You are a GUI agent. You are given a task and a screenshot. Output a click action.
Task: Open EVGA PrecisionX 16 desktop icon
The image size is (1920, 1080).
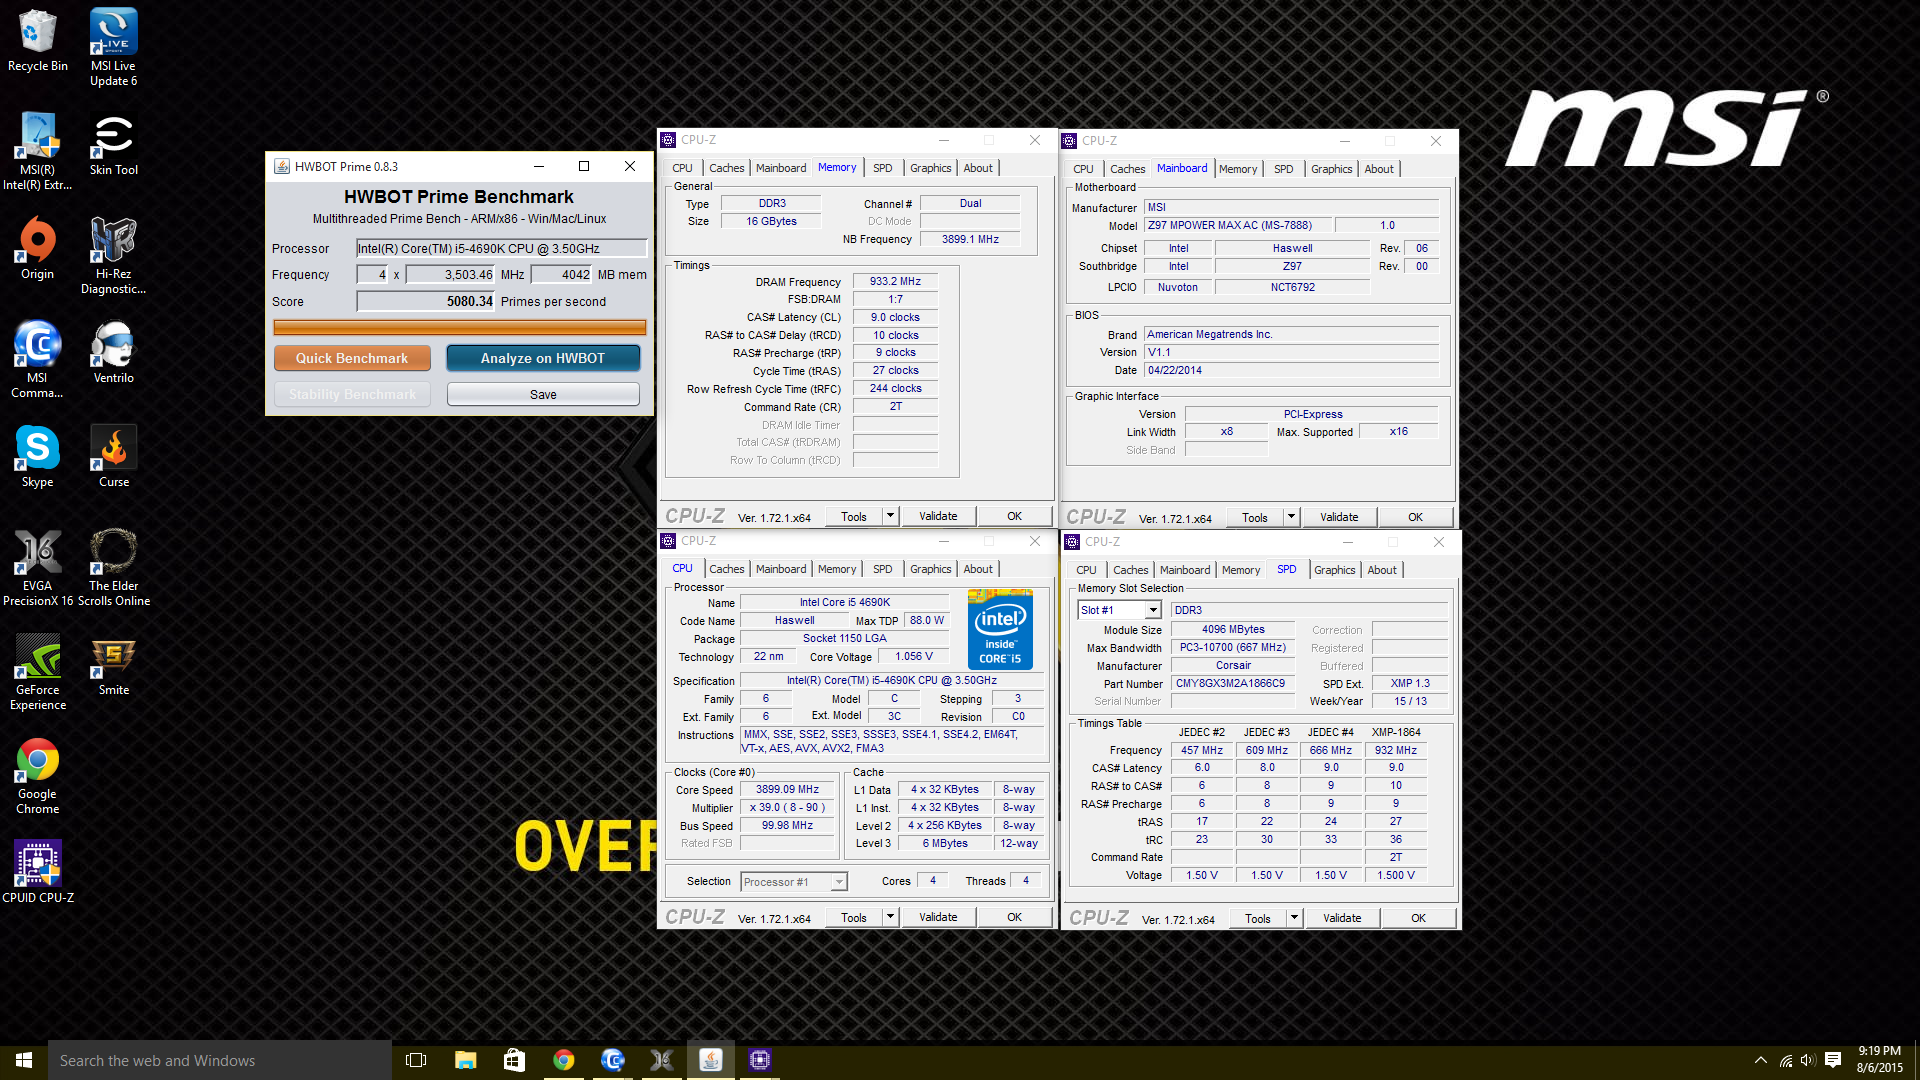[x=38, y=567]
